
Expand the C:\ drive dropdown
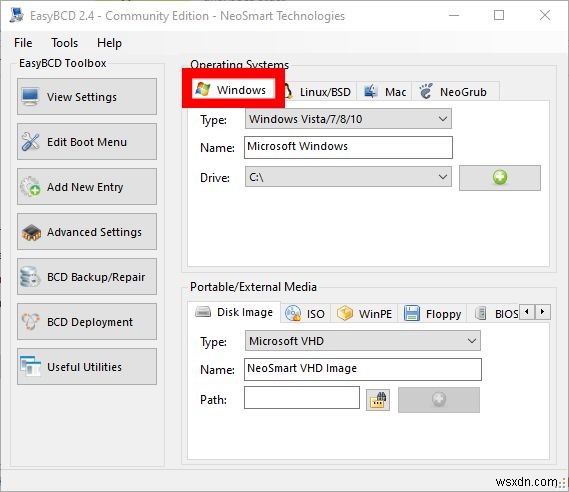[x=348, y=177]
